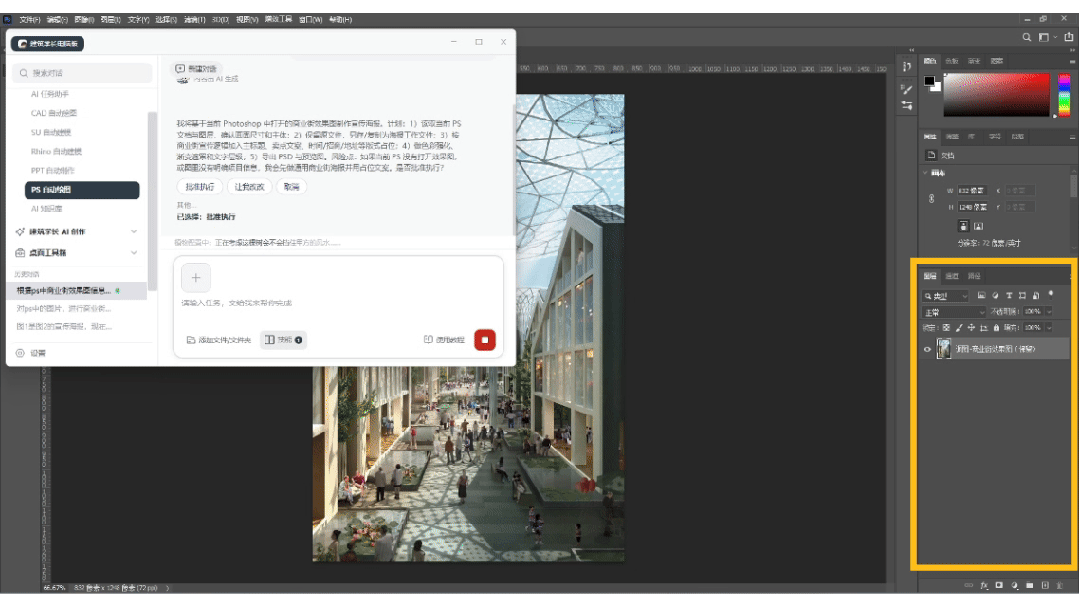Click the layer effects fx icon
This screenshot has height=607, width=1079.
(984, 586)
